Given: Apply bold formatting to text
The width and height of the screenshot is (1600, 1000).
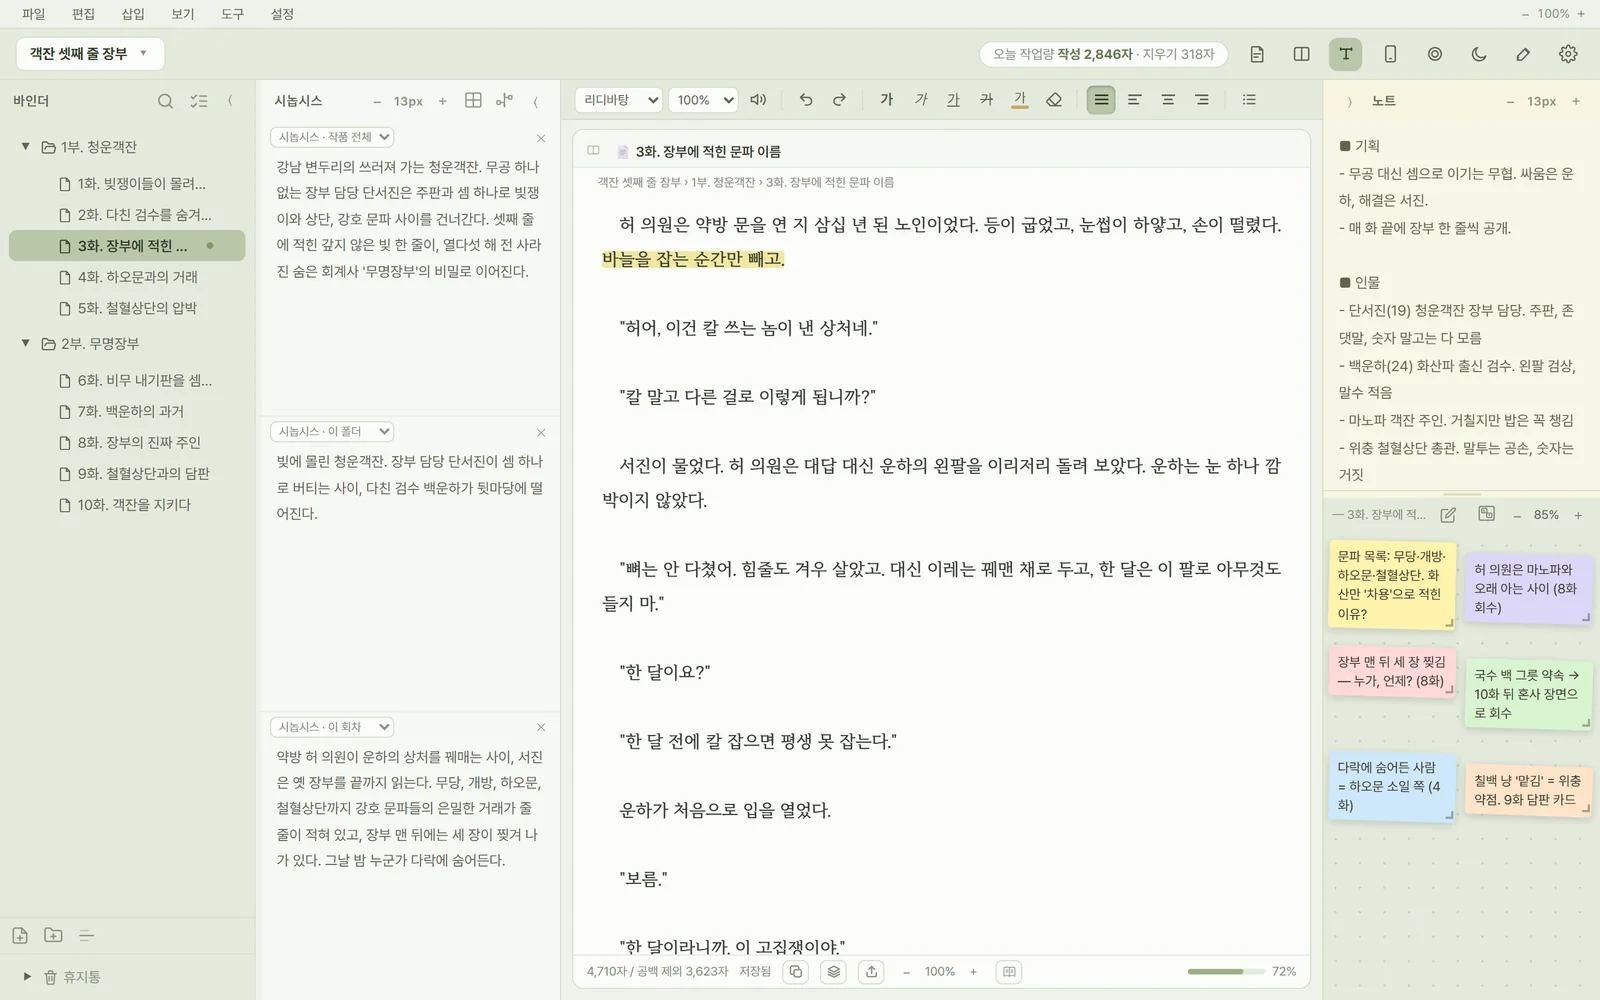Looking at the screenshot, I should tap(886, 100).
